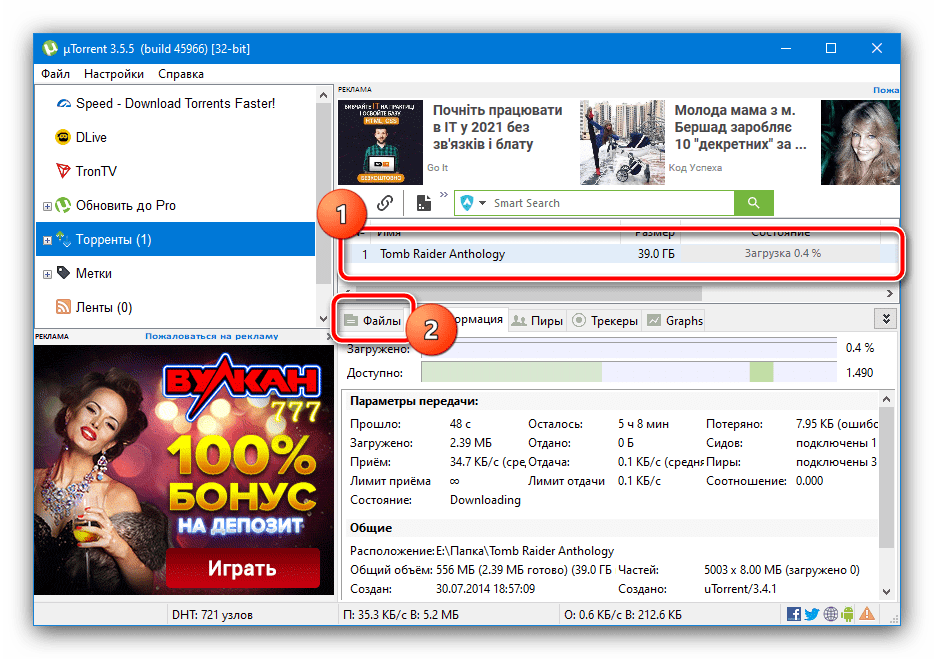Expand the Метки tree node
Image resolution: width=934 pixels, height=659 pixels.
[x=47, y=274]
